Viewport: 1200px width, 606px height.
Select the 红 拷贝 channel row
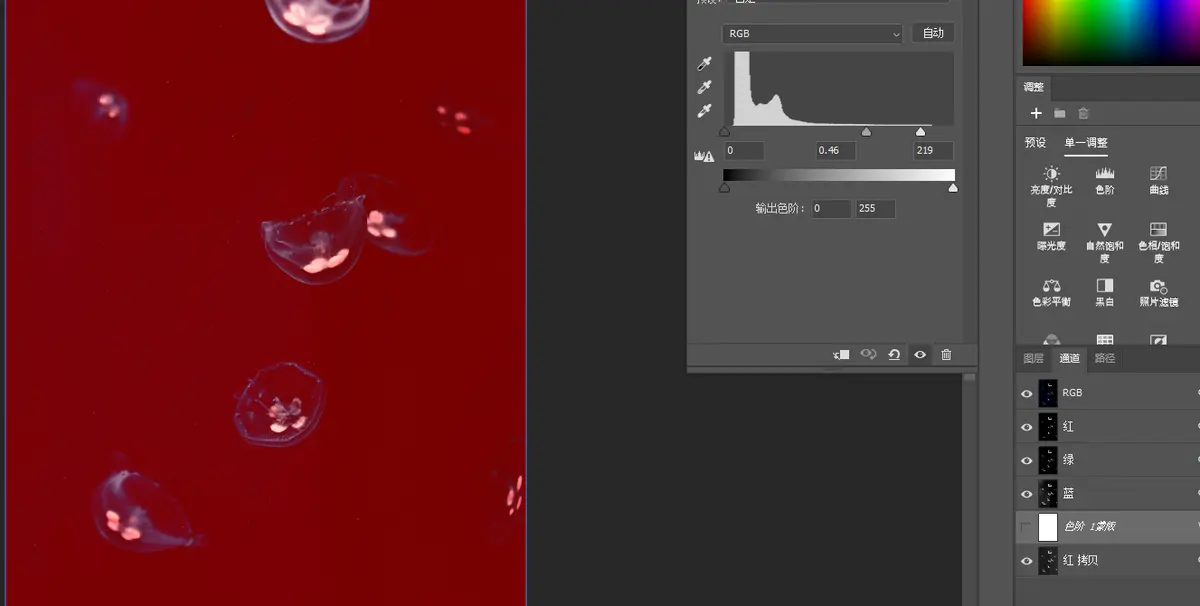[1108, 561]
